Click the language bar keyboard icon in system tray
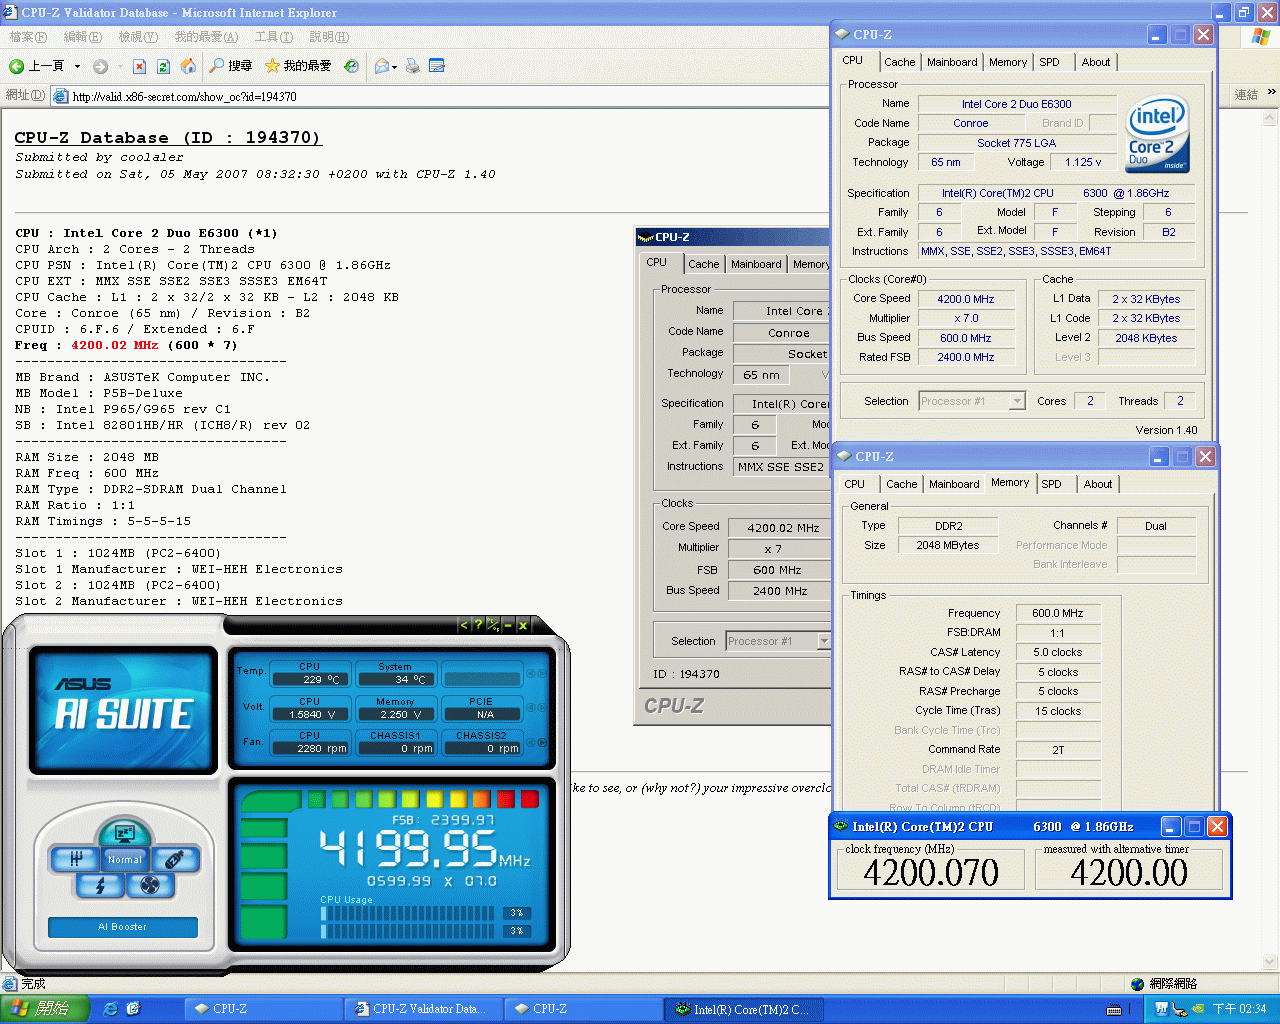The width and height of the screenshot is (1280, 1024). [1114, 1009]
